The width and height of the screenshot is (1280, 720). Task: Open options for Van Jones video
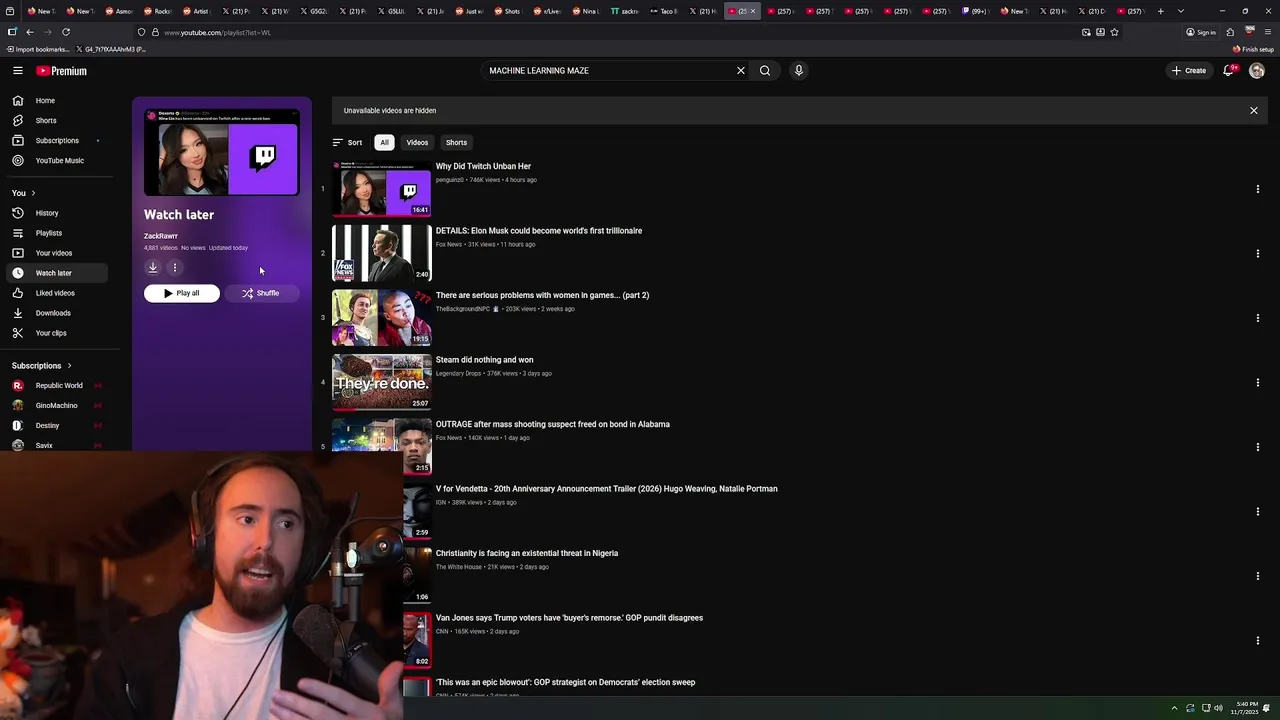pos(1257,640)
